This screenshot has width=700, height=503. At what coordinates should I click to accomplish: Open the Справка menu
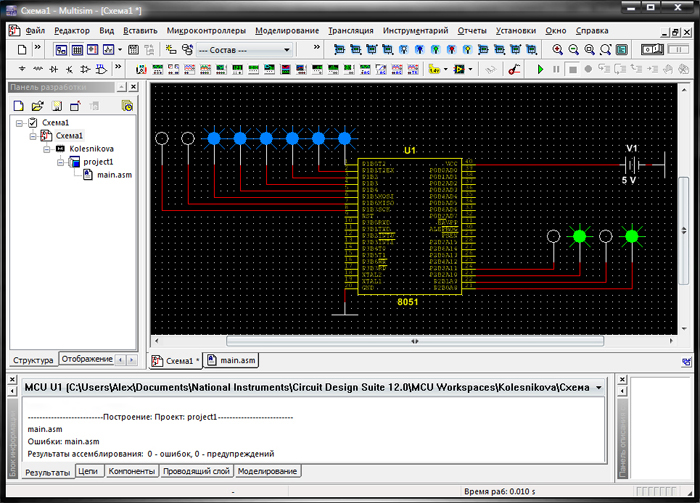click(x=592, y=30)
